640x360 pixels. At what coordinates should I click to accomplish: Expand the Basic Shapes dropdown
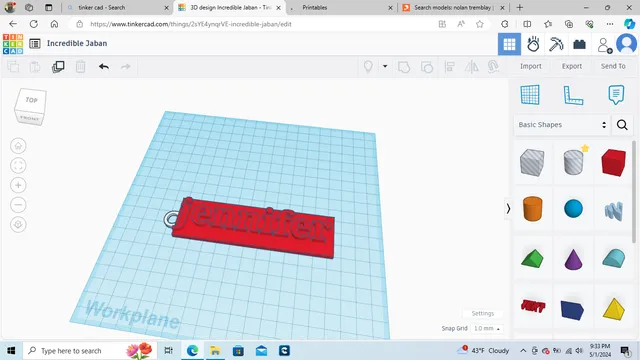(x=562, y=124)
